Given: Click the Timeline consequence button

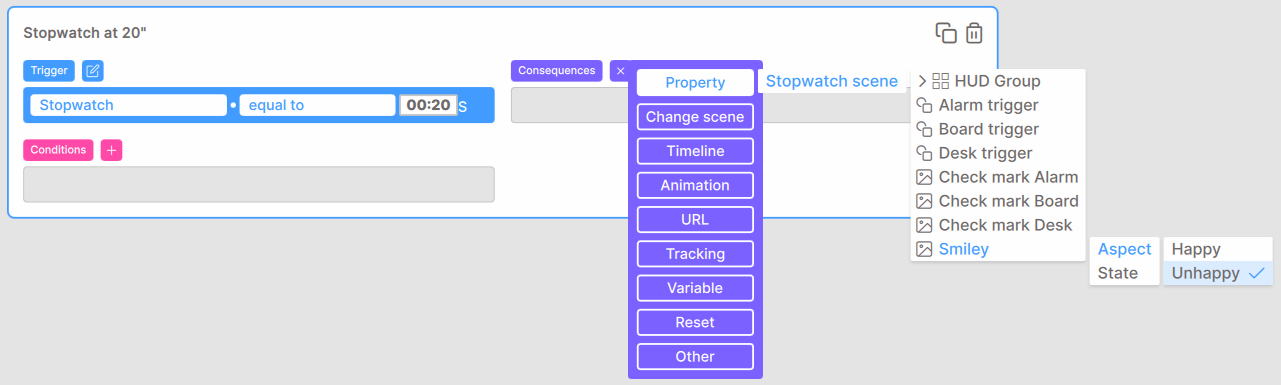Looking at the screenshot, I should [x=695, y=151].
